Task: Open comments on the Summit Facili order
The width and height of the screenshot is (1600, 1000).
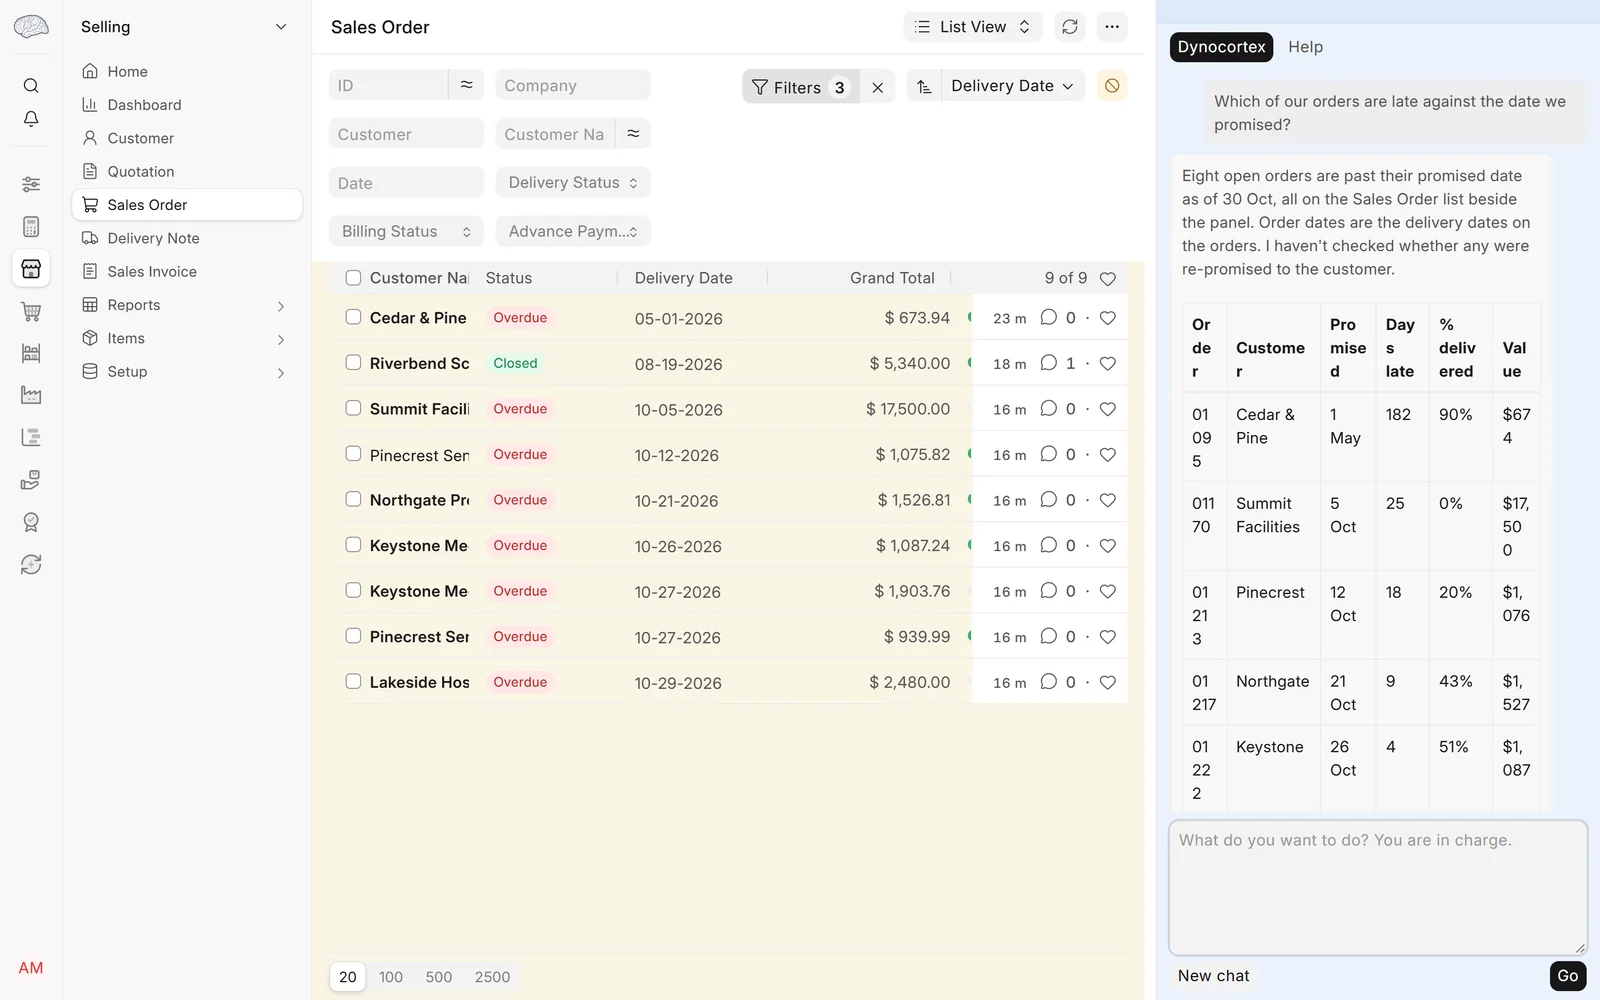Action: (x=1048, y=409)
